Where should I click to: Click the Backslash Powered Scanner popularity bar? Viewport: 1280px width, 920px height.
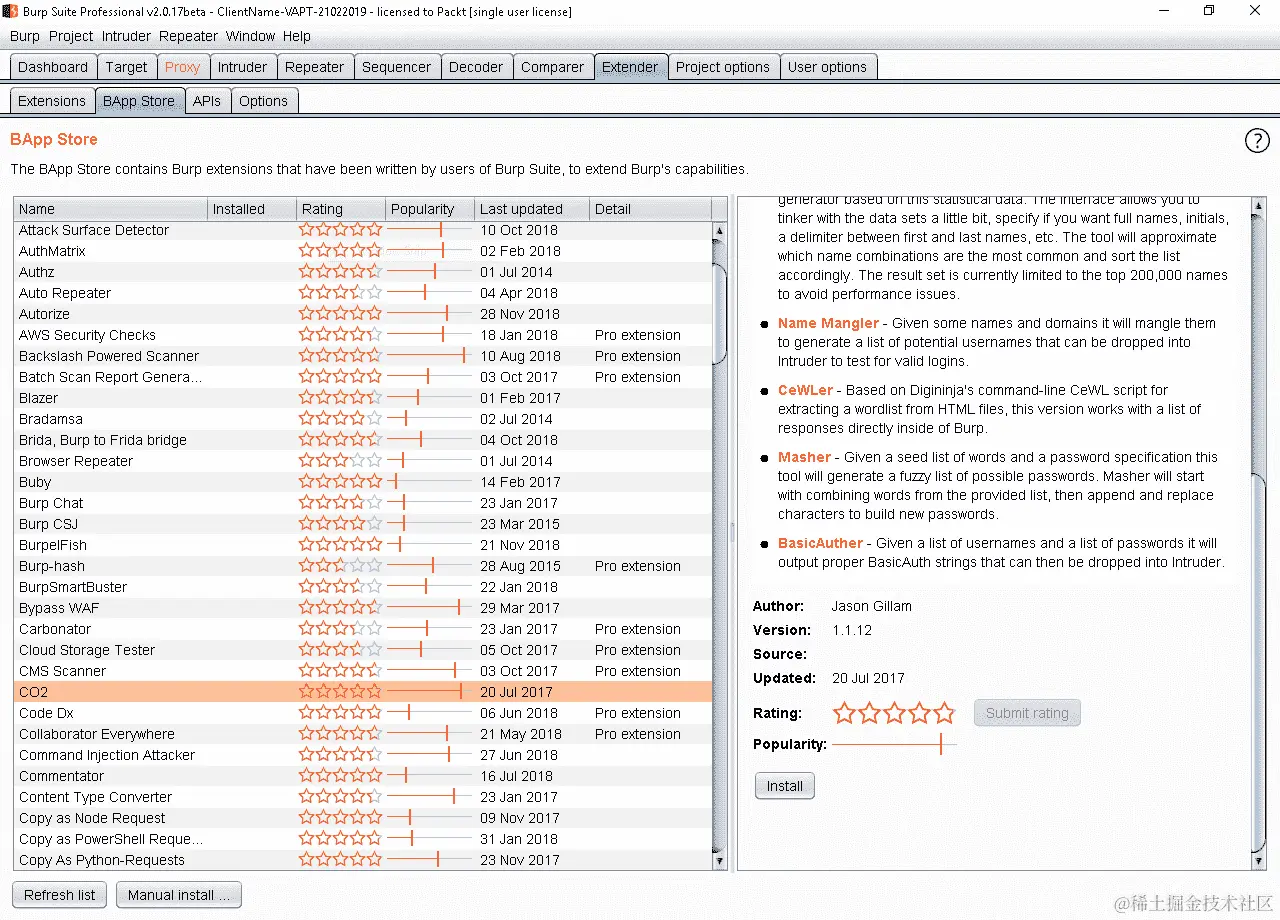click(x=429, y=356)
